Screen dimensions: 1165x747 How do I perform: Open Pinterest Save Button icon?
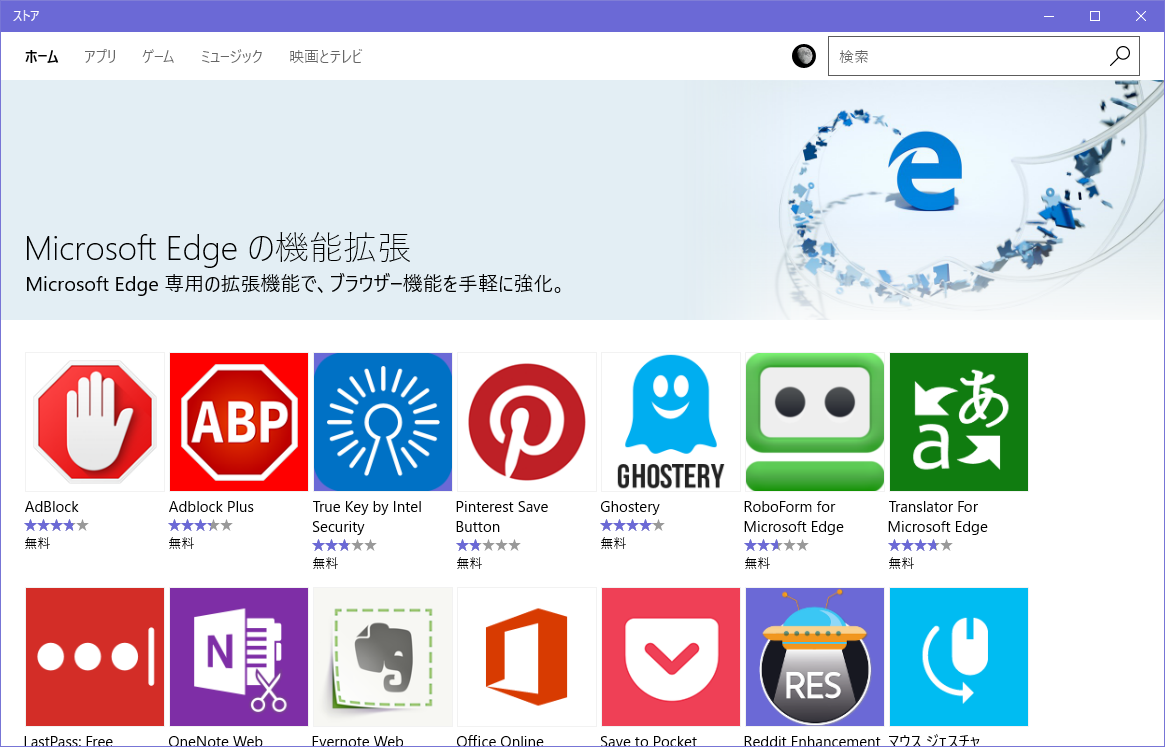(x=527, y=422)
